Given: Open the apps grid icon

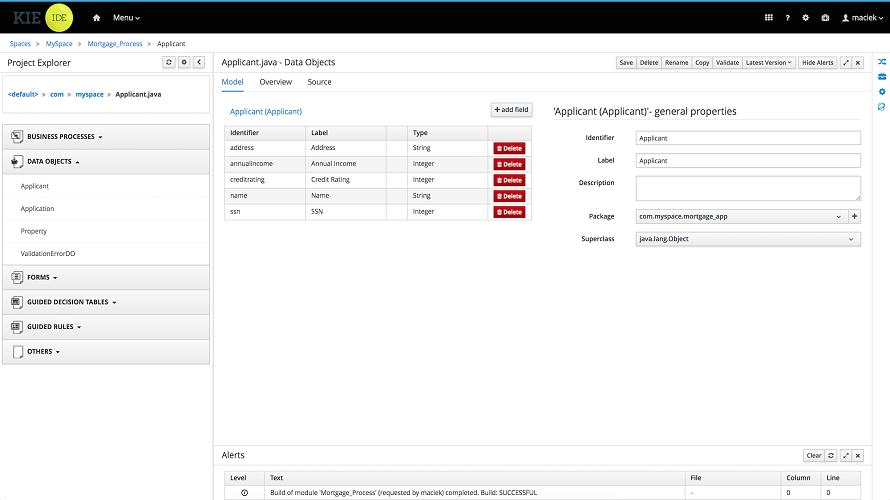Looking at the screenshot, I should coord(768,18).
